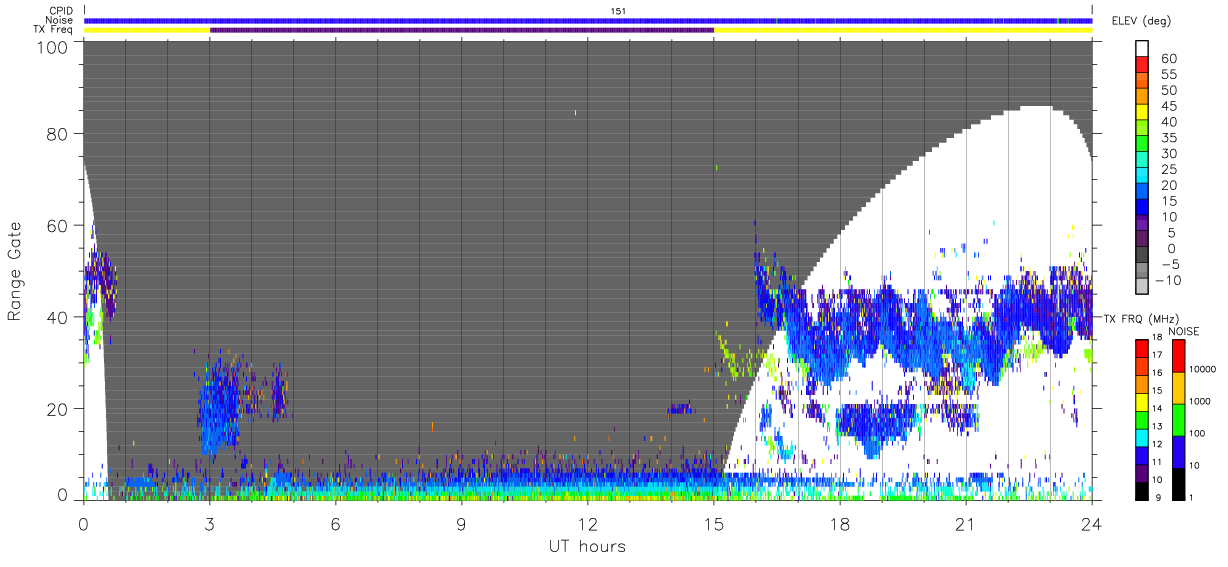Select the orange 1000–10000 NOISE swatch
1228x567 pixels.
pos(1179,387)
